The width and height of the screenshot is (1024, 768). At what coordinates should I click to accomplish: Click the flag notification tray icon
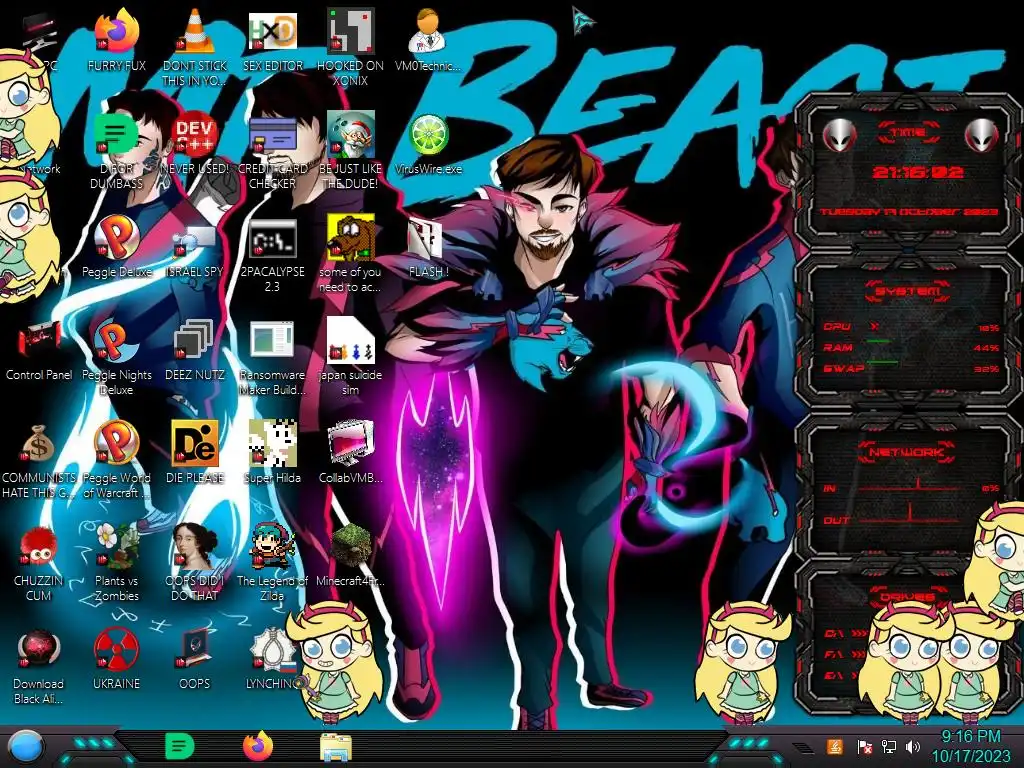click(864, 747)
